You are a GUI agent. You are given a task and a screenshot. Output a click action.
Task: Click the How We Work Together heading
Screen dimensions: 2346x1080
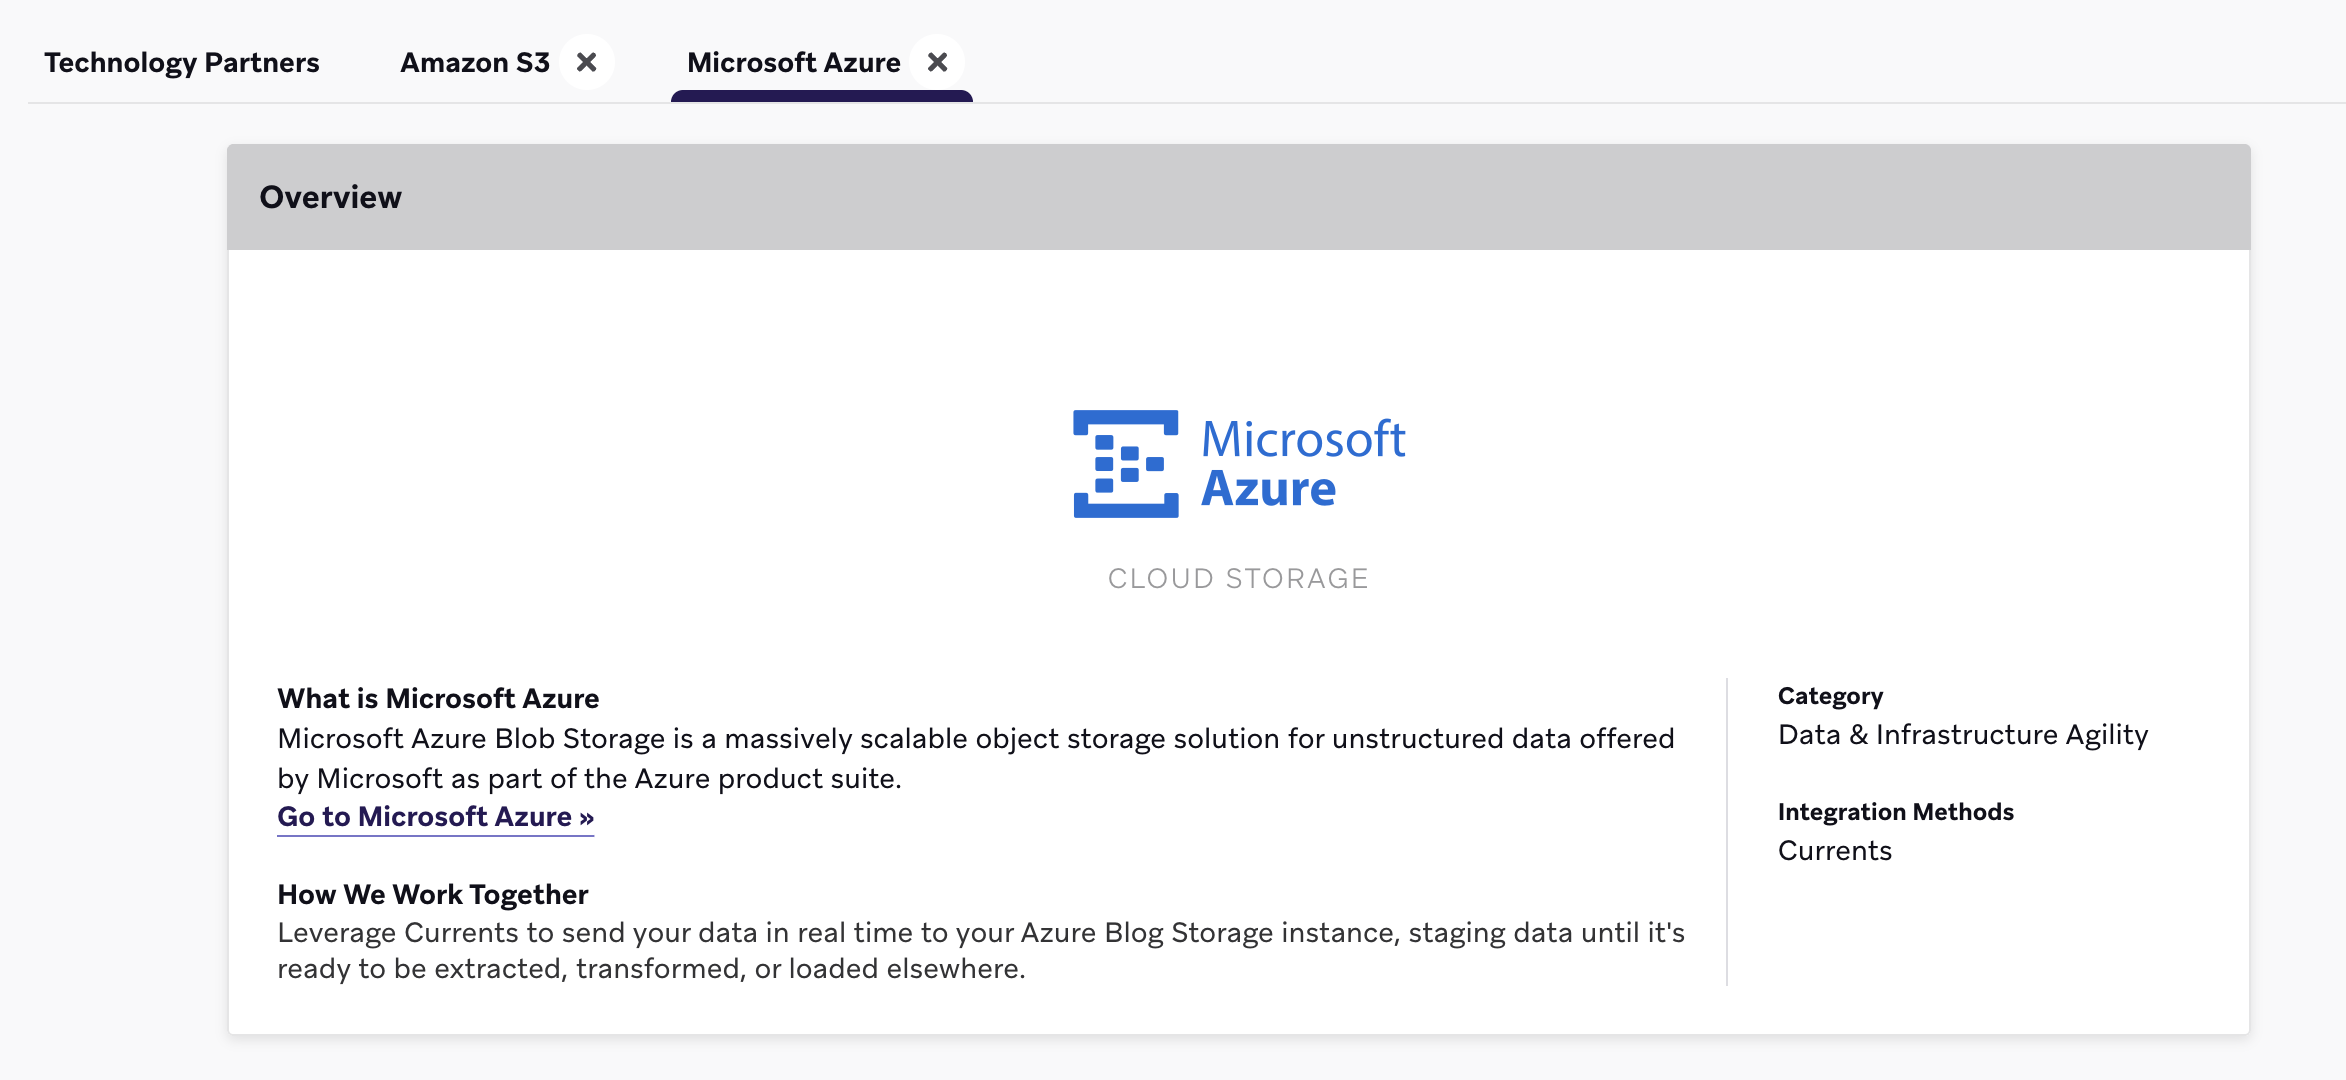(x=433, y=893)
